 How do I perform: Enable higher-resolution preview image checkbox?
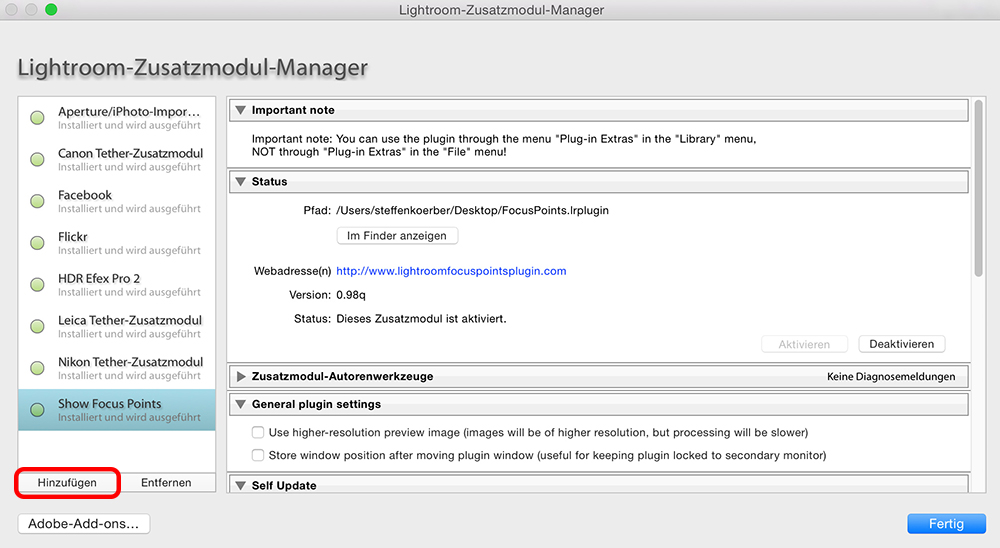(x=258, y=433)
